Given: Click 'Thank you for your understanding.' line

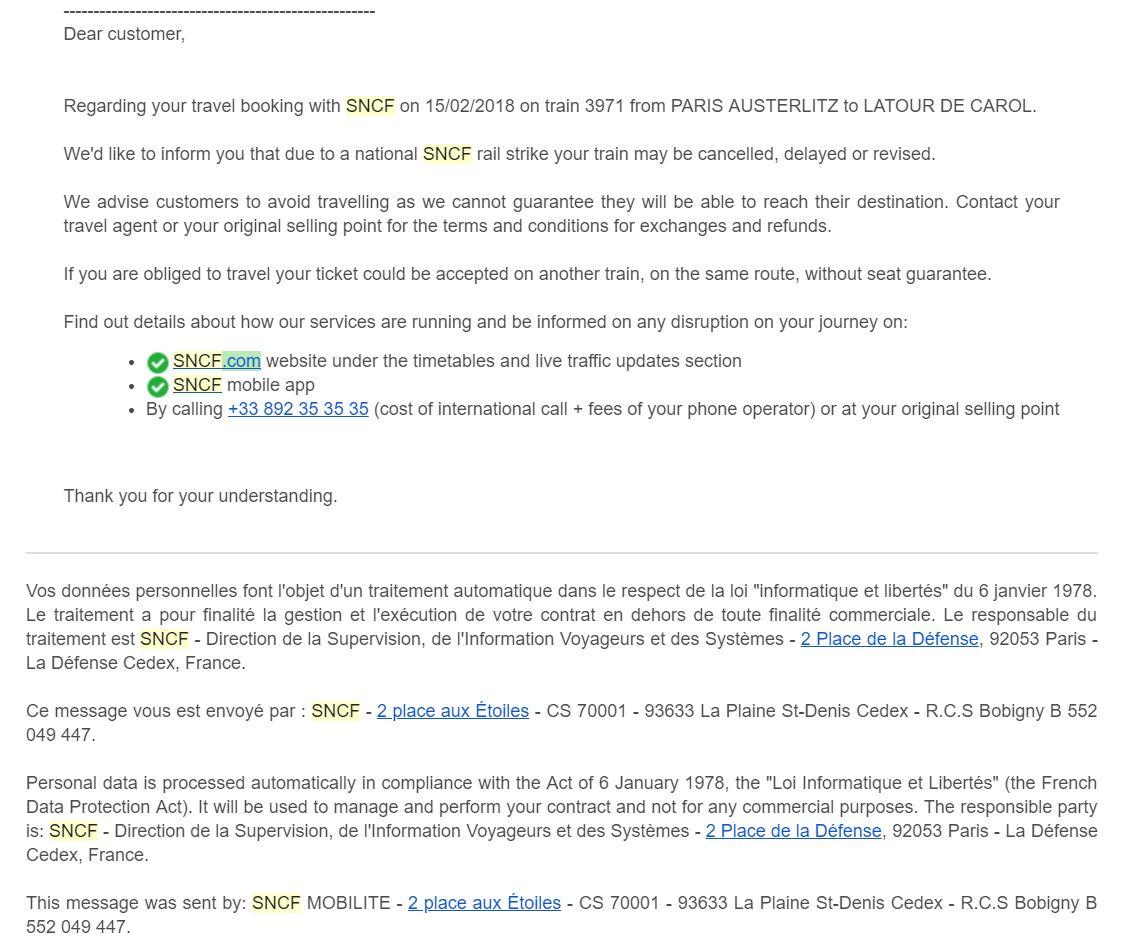Looking at the screenshot, I should [201, 496].
